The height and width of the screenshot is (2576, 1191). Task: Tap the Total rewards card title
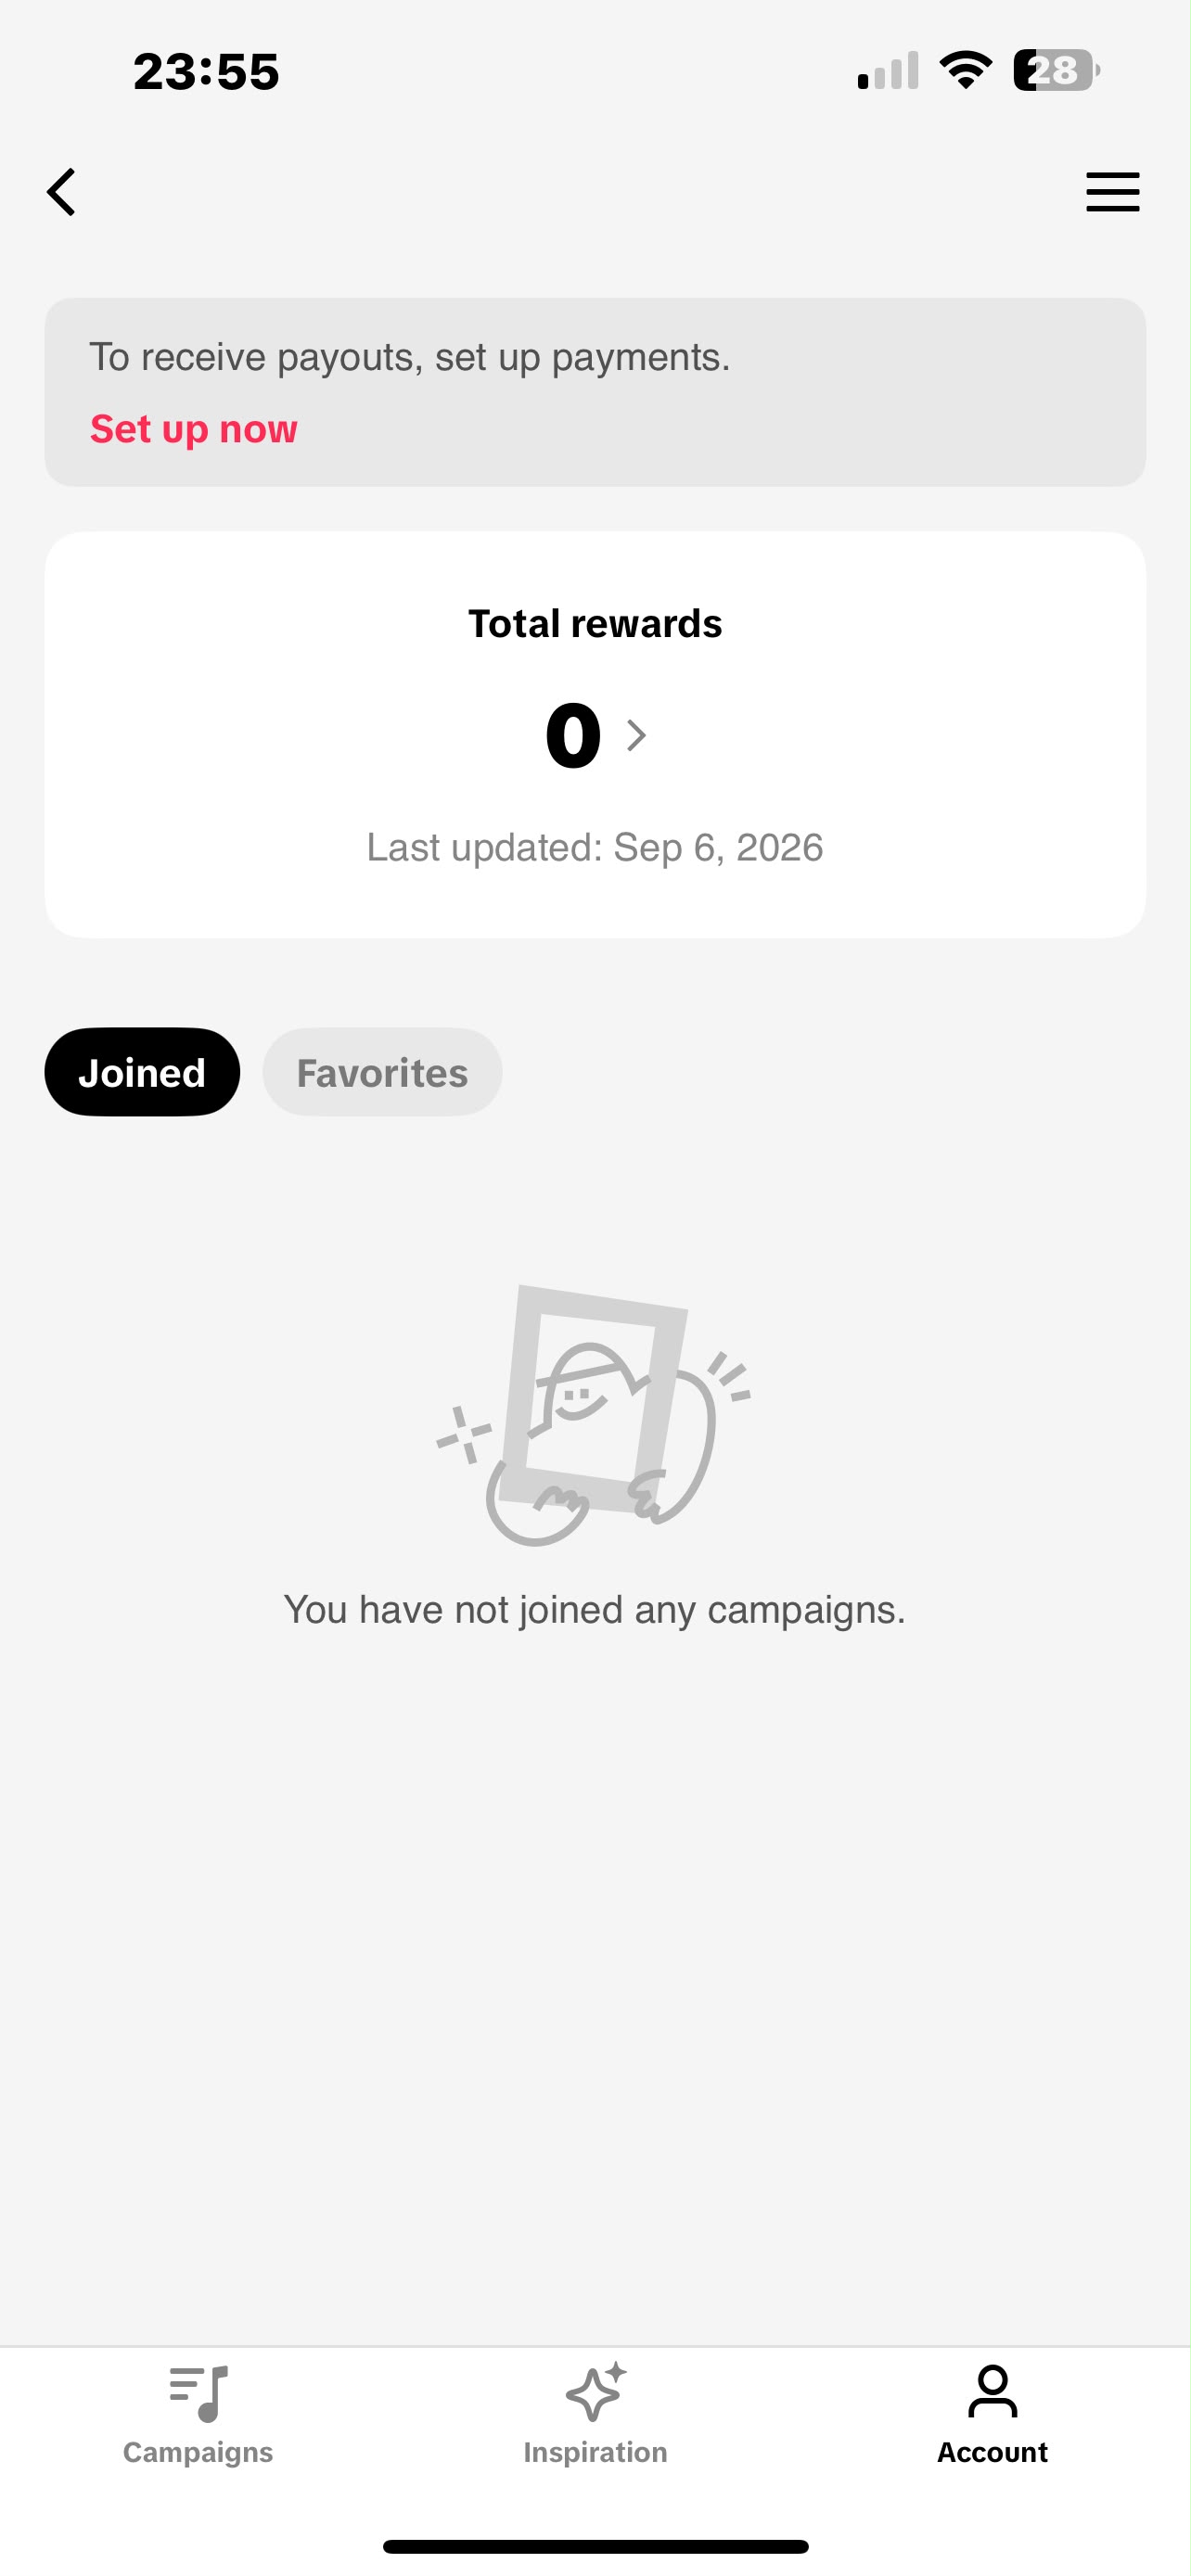[x=595, y=624]
